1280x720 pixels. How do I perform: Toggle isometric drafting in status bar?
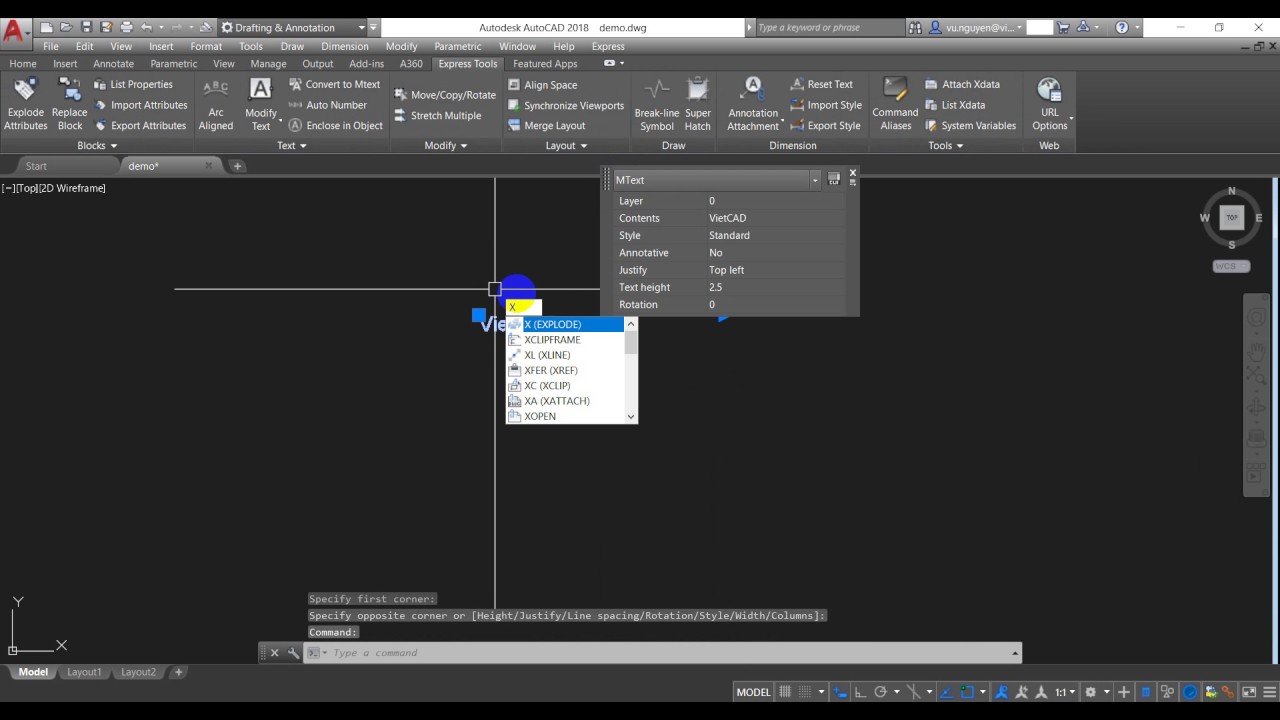(913, 692)
